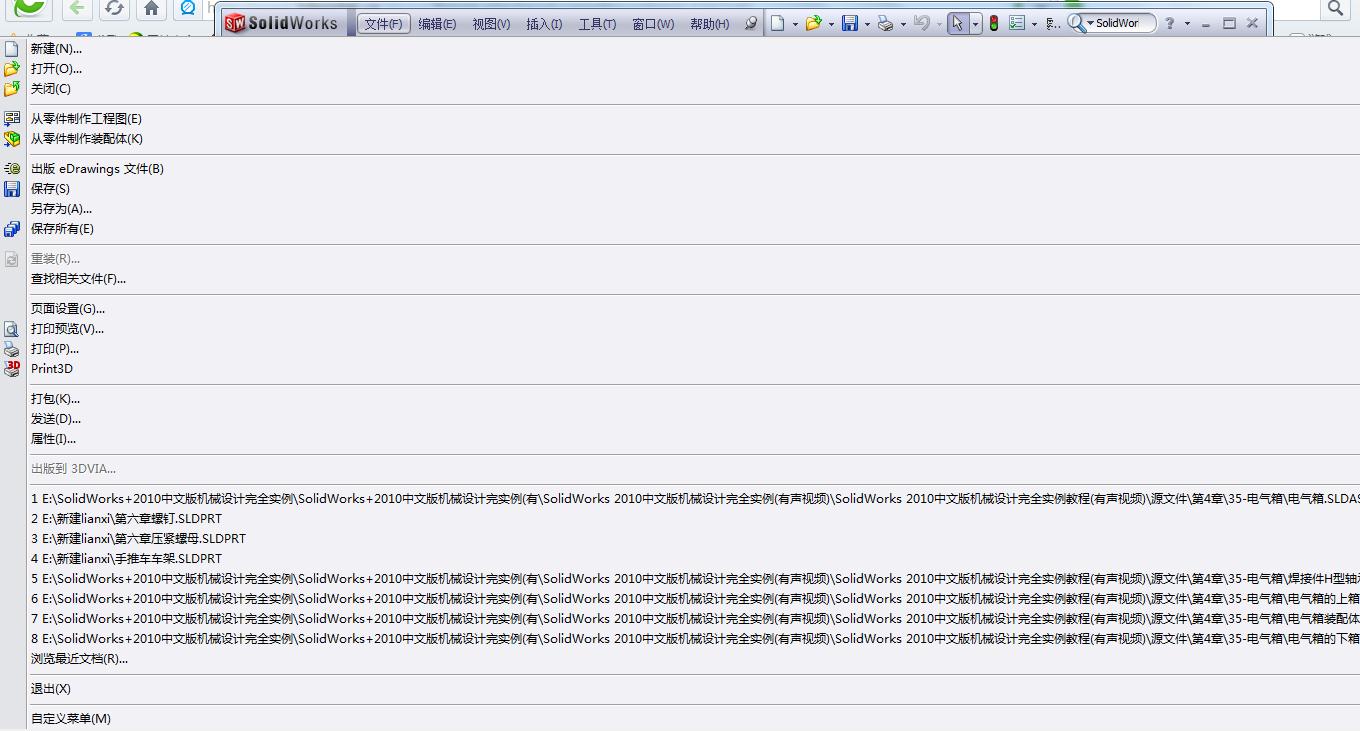1360x731 pixels.
Task: Choose 关闭(C) from File menu
Action: [x=51, y=89]
